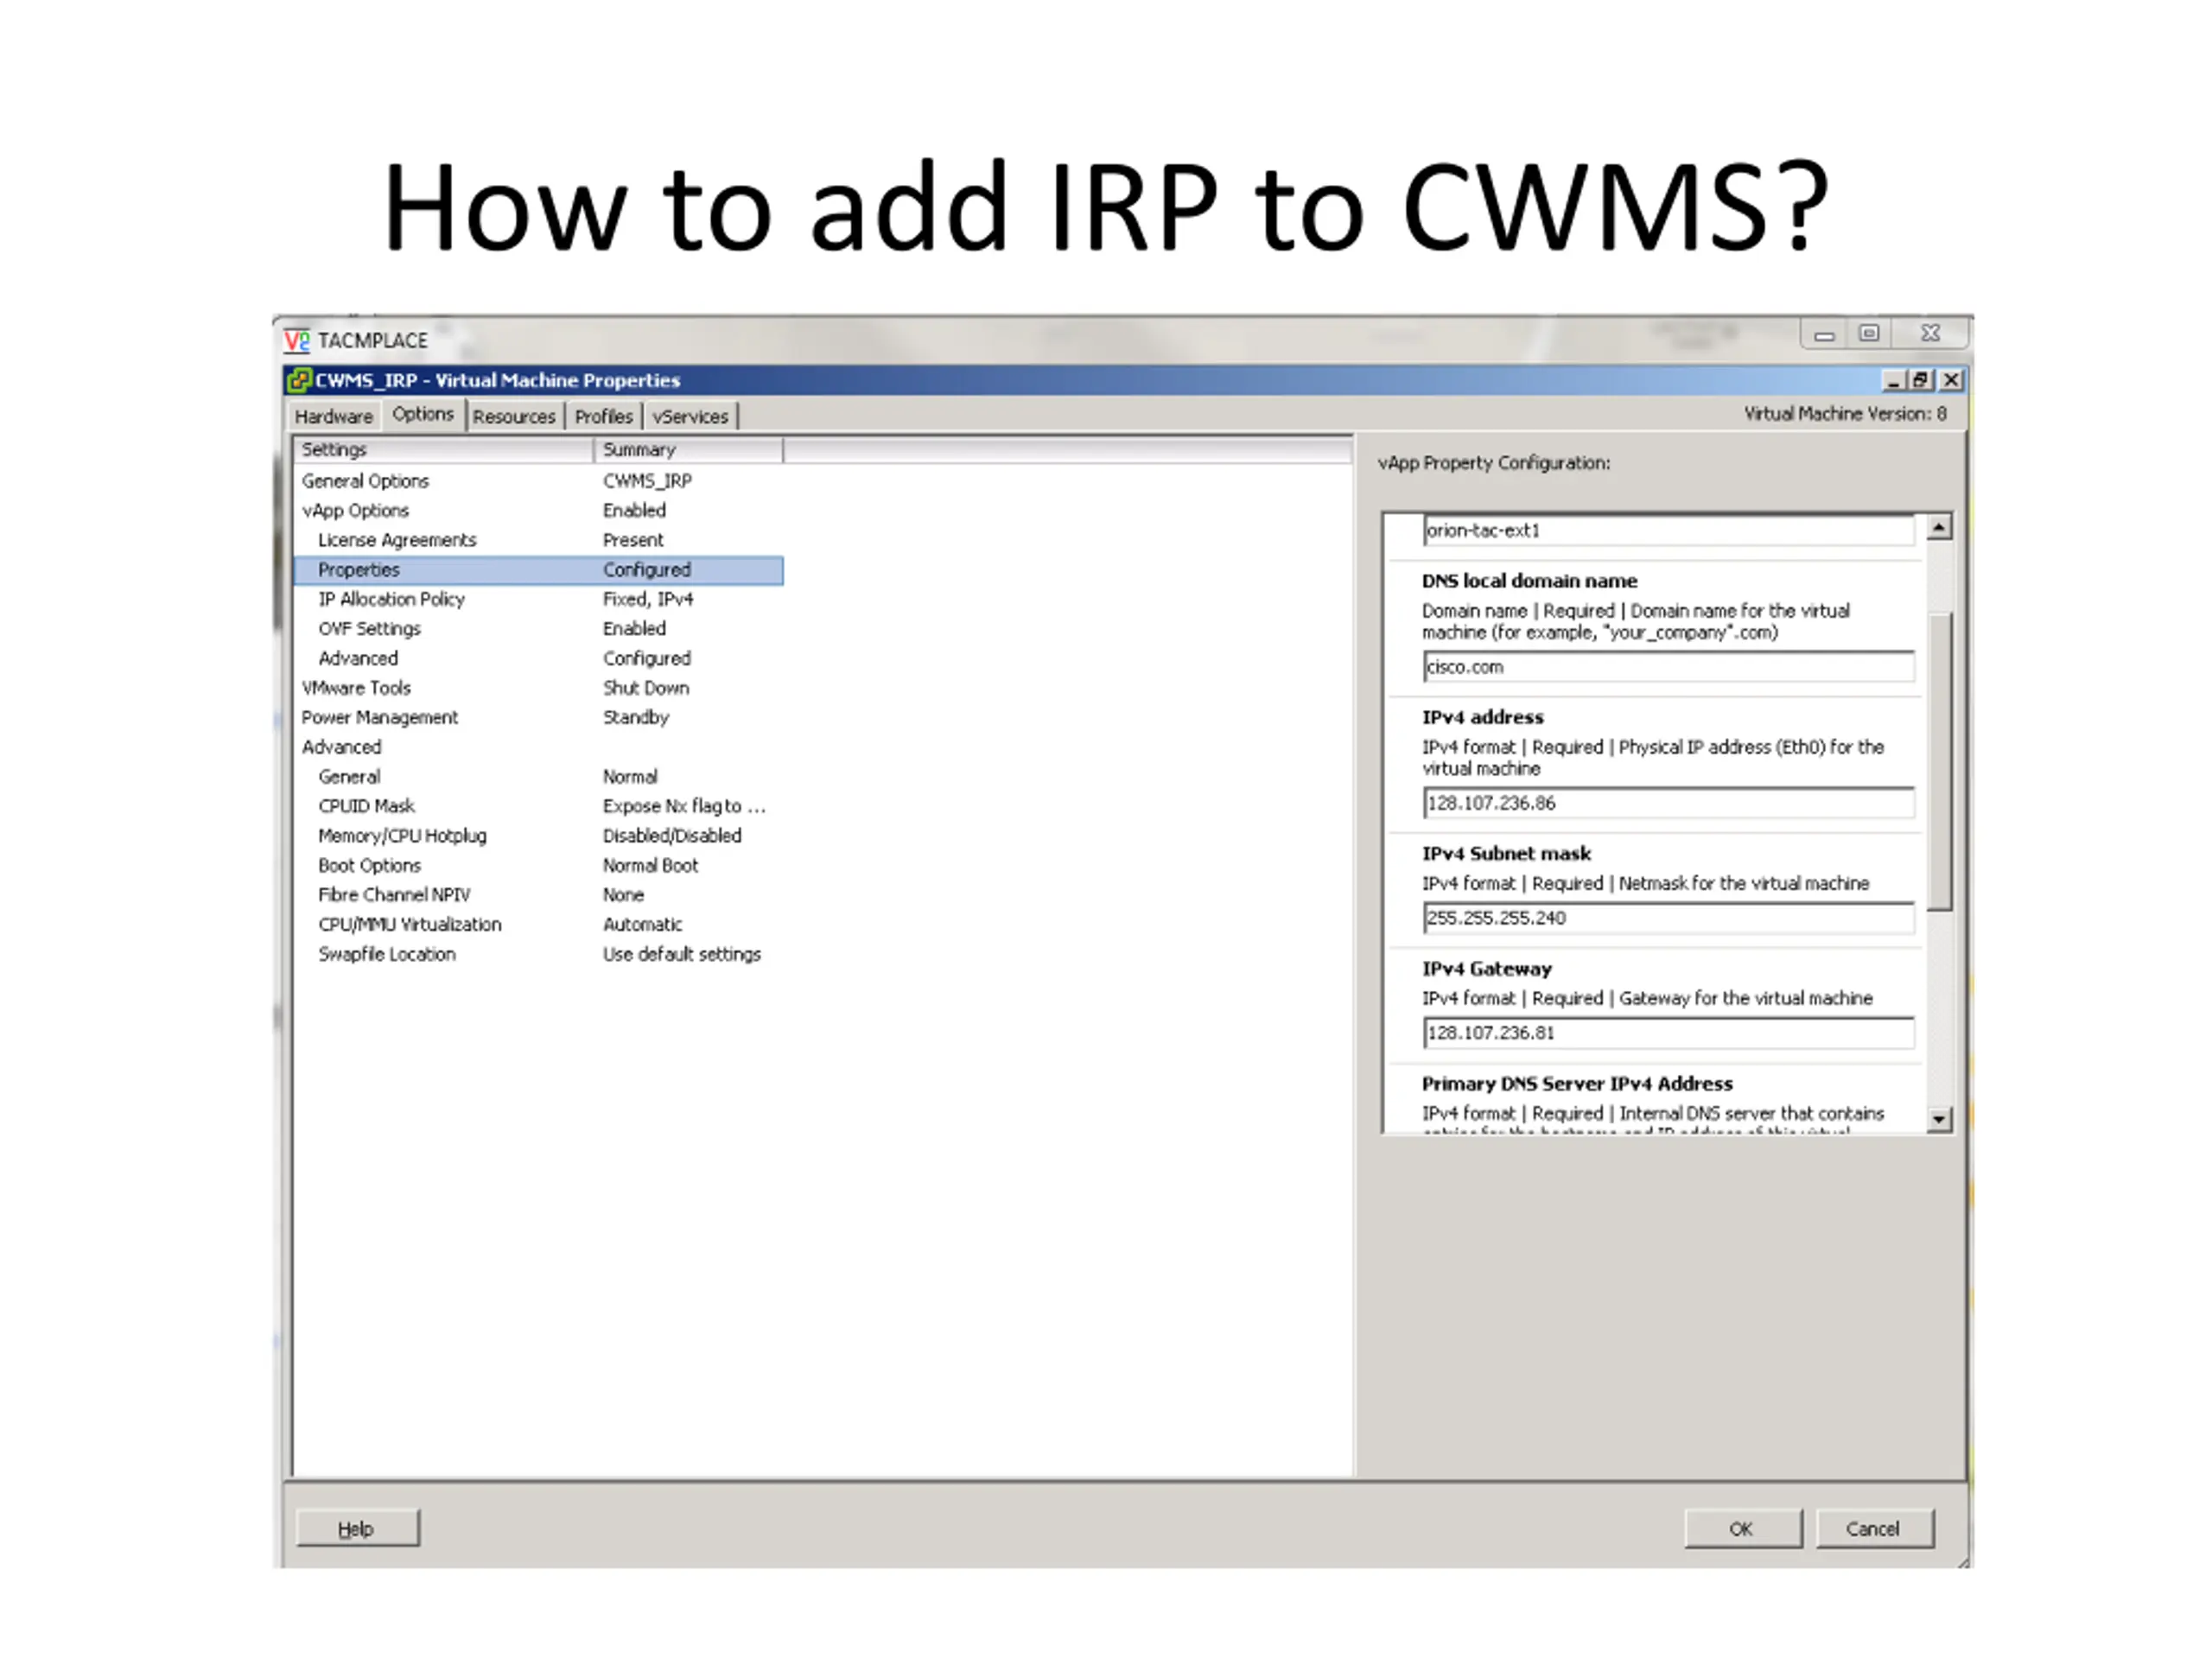Click the CWMS_IRP properties window icon

pos(298,380)
